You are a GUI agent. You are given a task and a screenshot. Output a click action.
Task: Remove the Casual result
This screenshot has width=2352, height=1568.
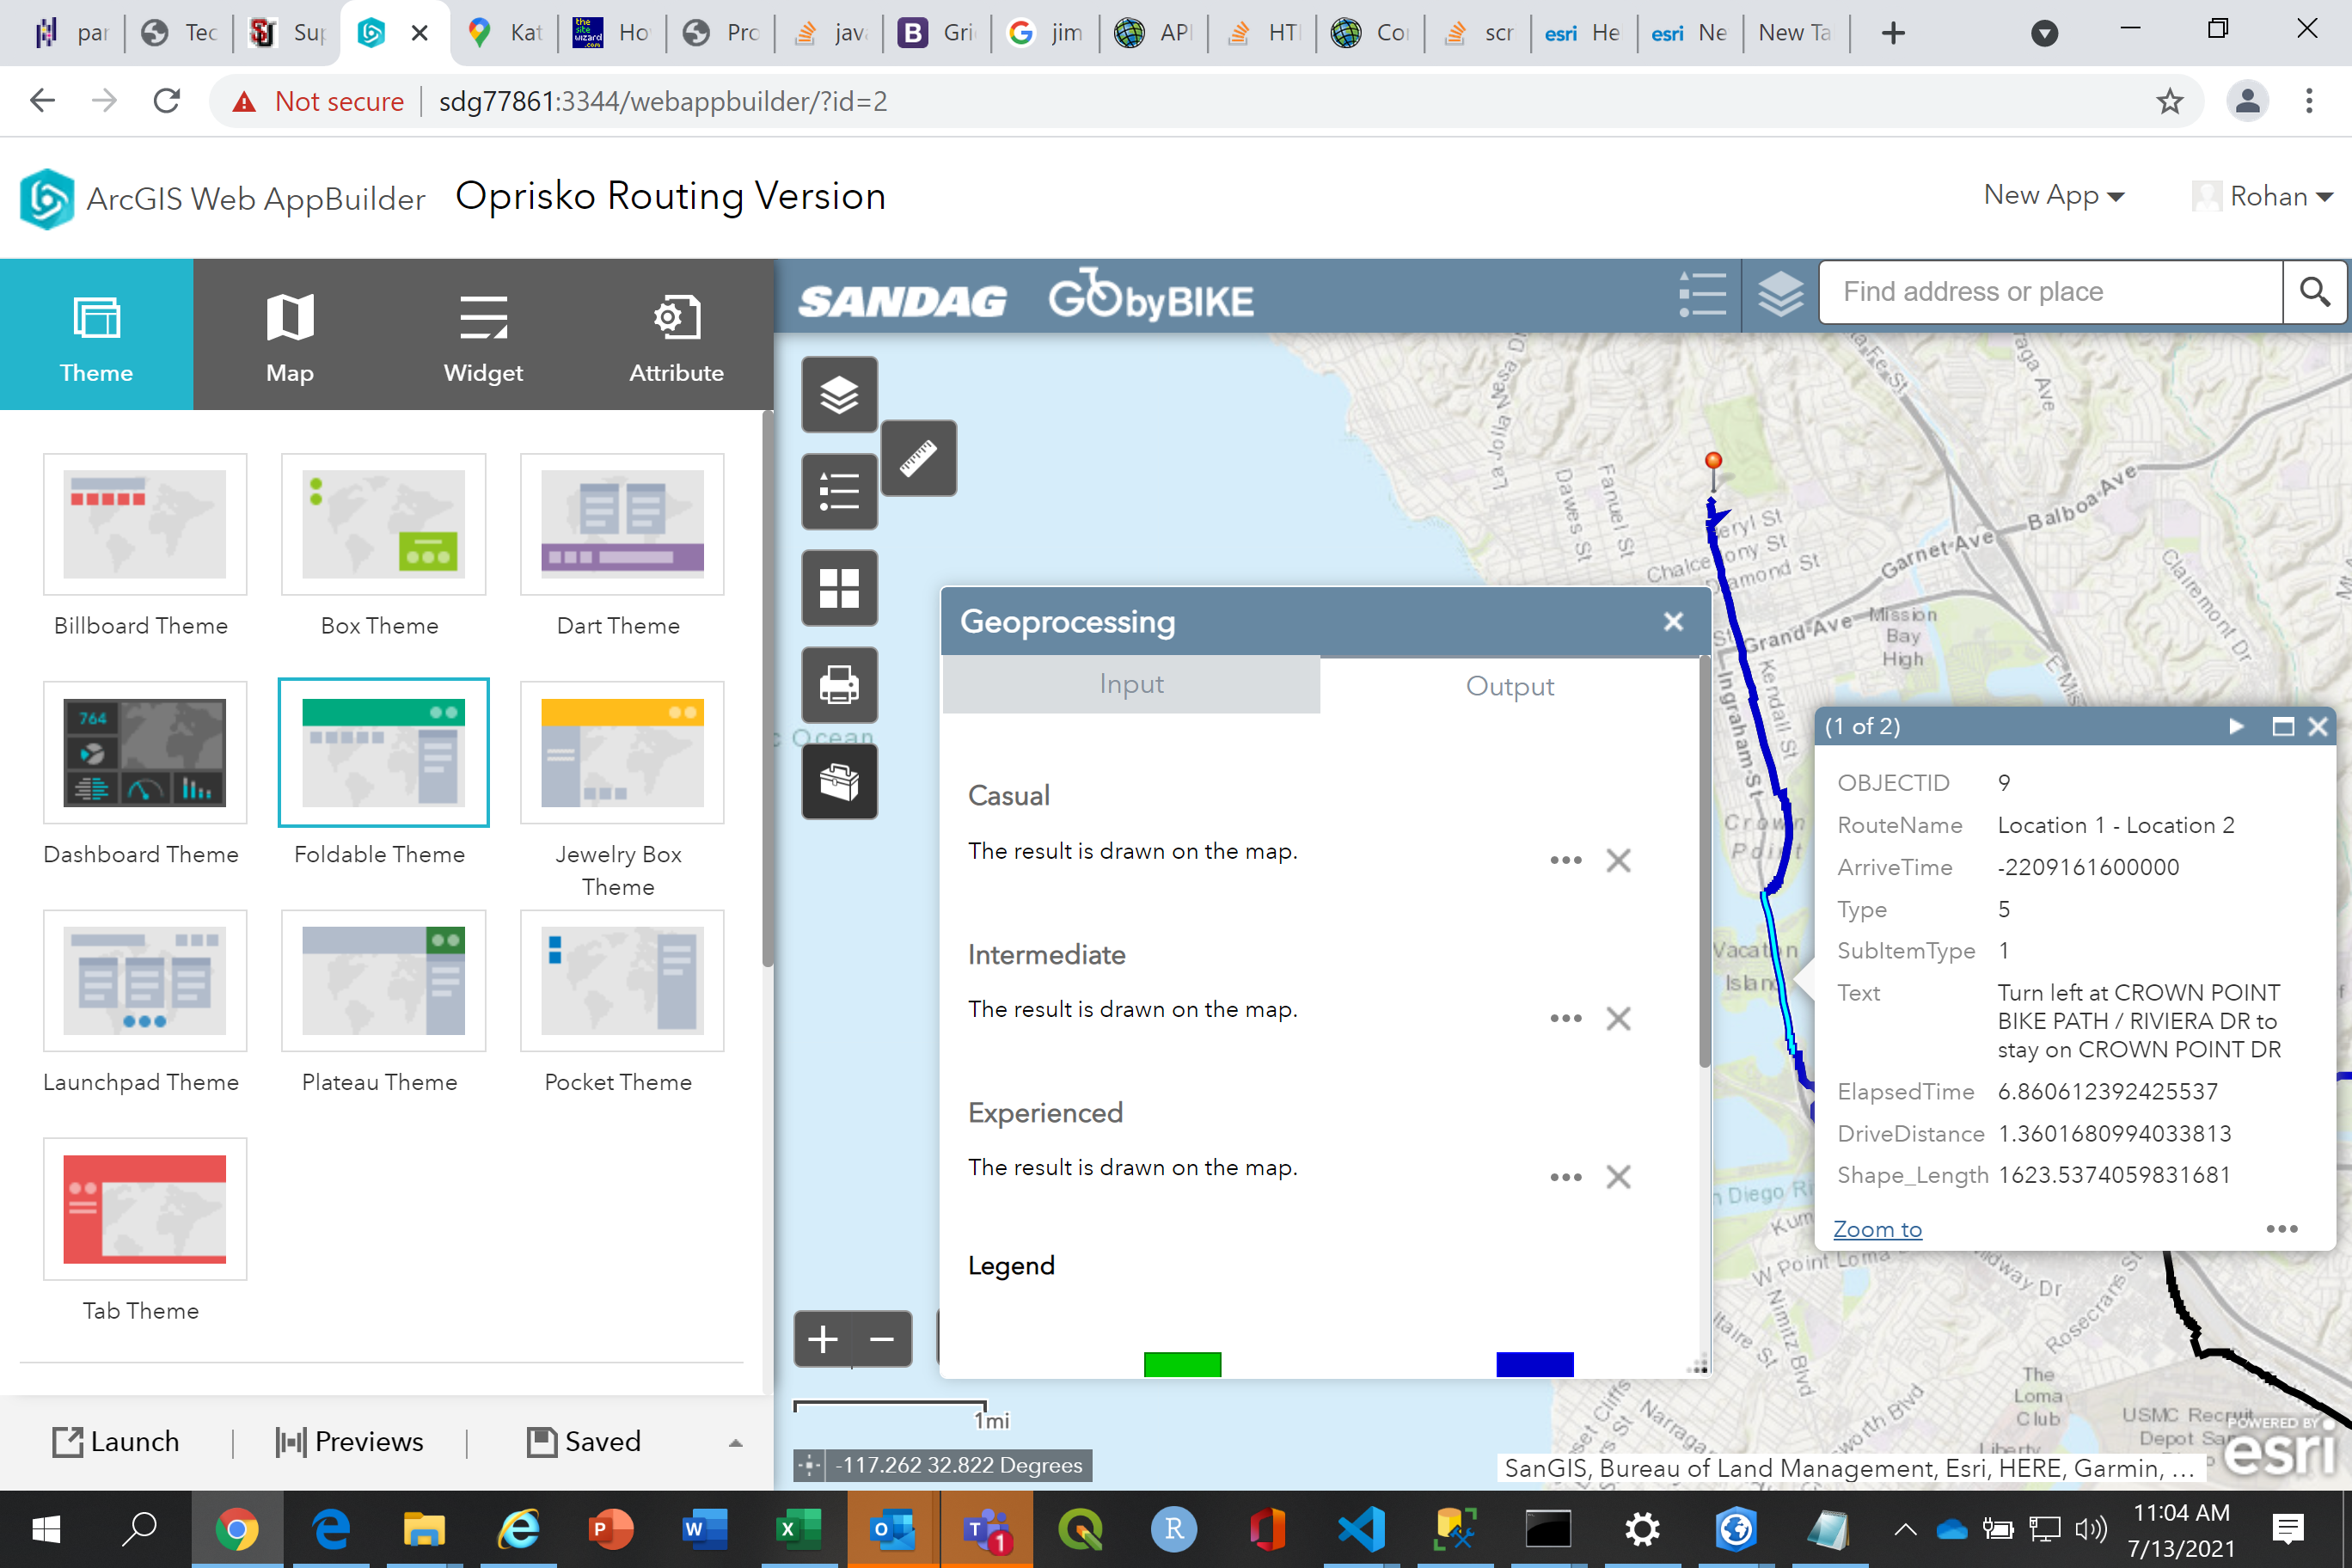(x=1618, y=860)
